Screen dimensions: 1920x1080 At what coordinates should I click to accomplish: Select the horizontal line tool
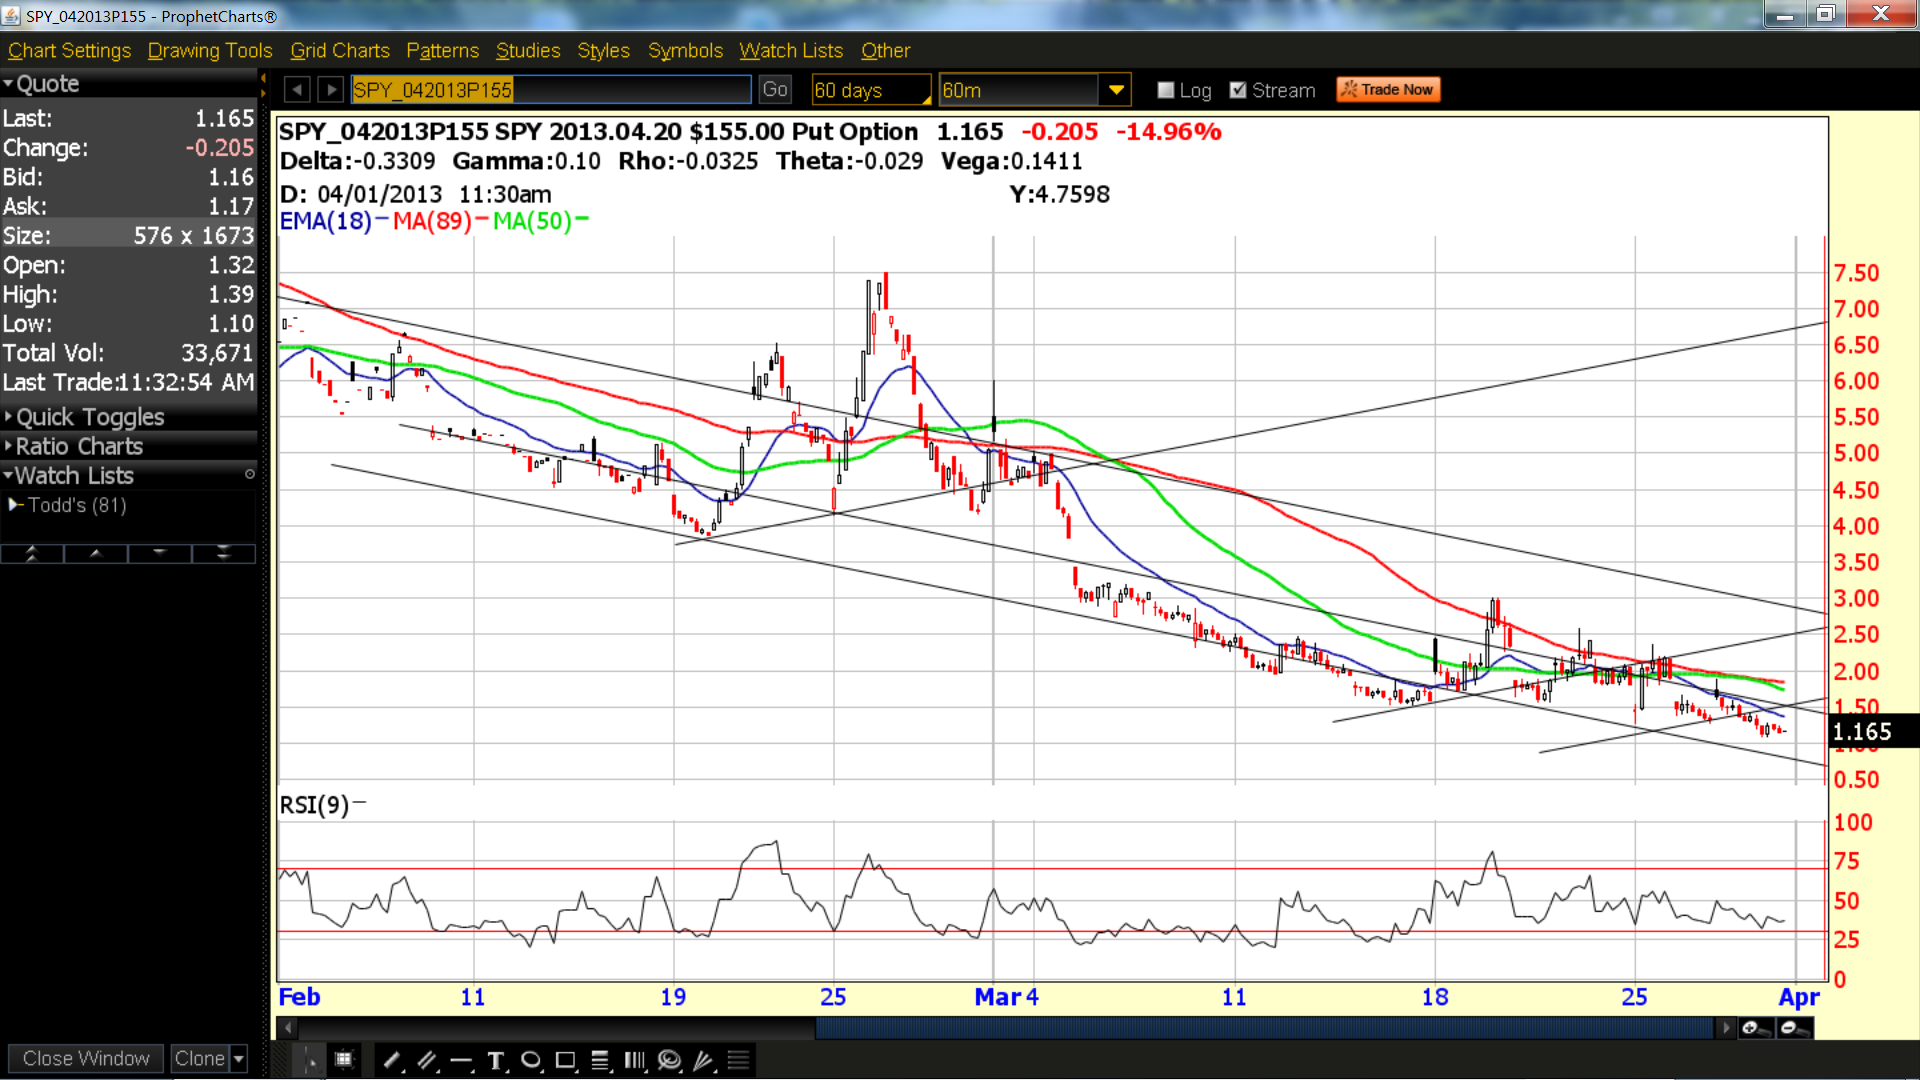click(x=461, y=1060)
